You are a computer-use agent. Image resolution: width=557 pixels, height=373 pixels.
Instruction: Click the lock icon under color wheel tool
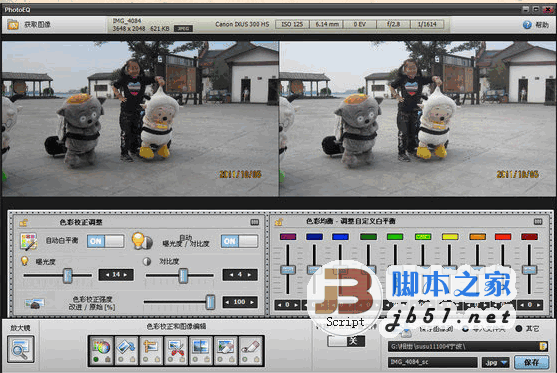[x=108, y=359]
